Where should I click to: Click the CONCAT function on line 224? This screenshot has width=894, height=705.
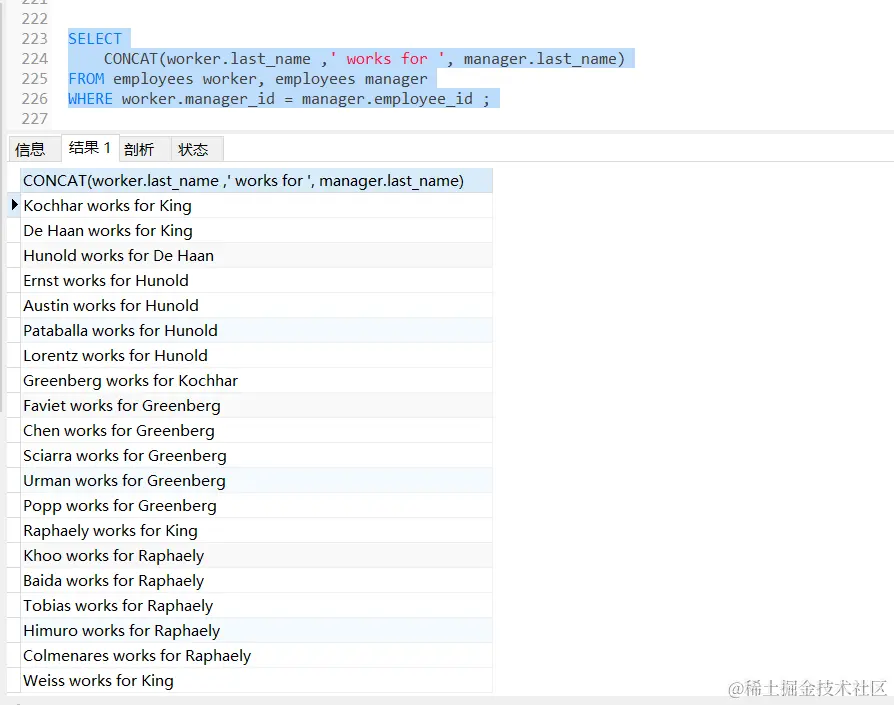click(x=131, y=59)
